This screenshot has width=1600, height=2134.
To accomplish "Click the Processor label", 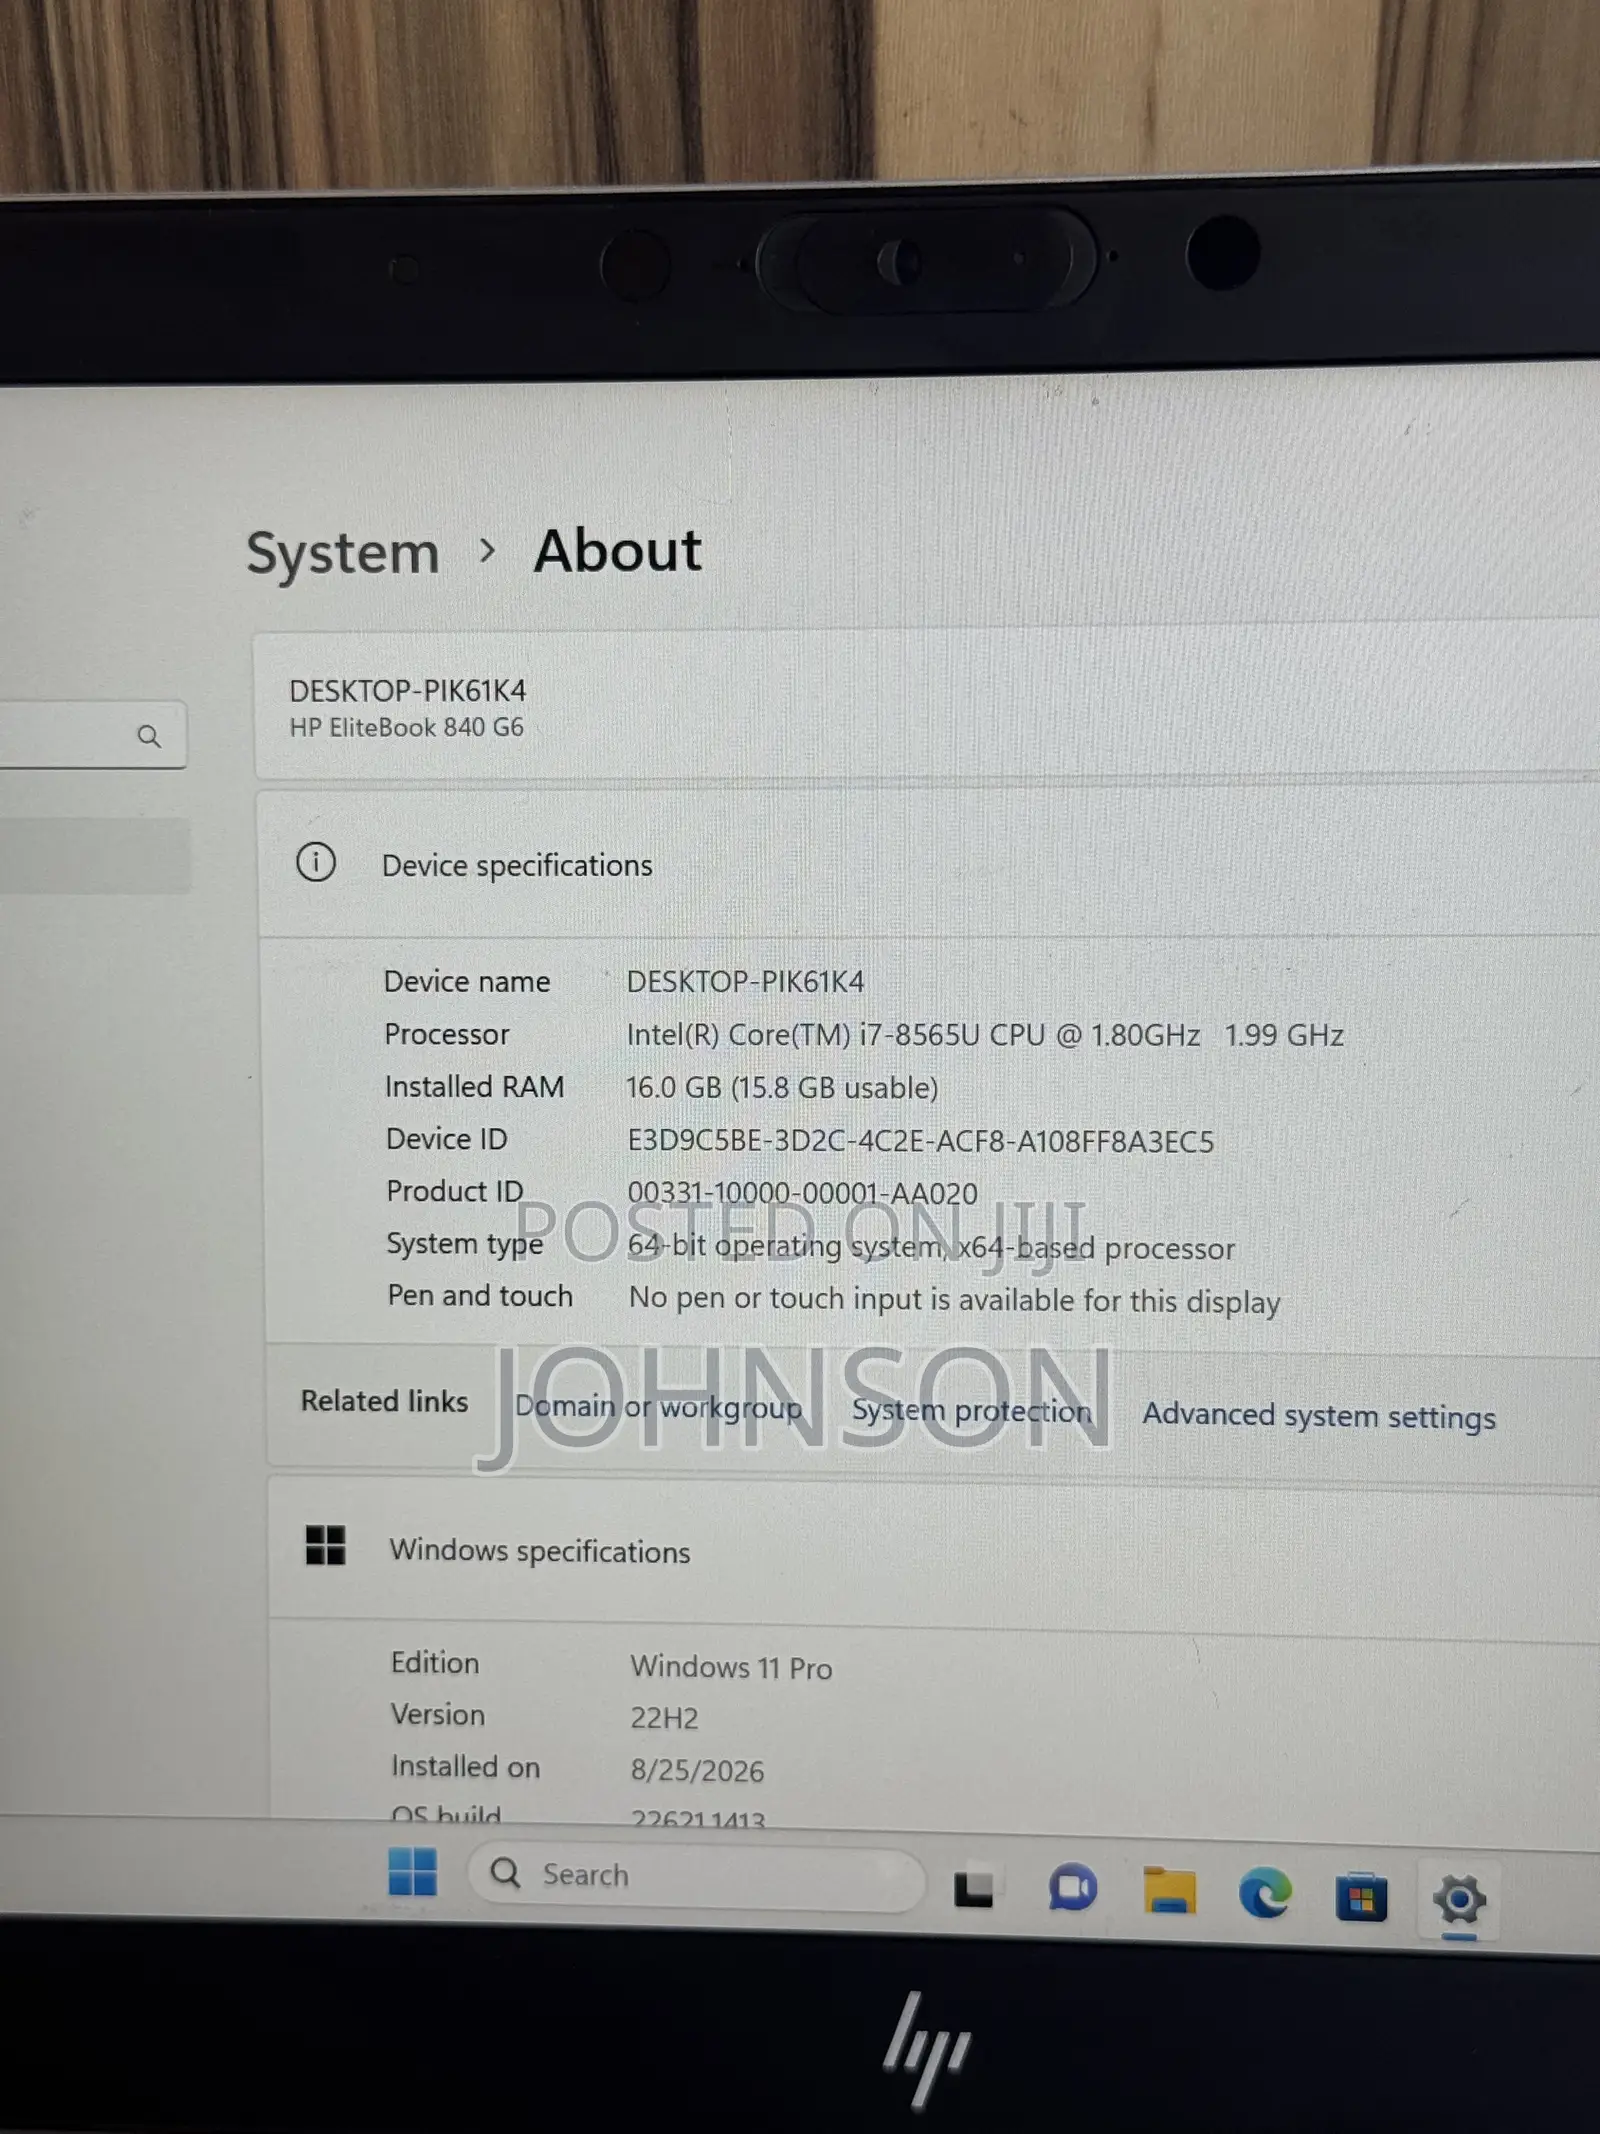I will click(x=447, y=1034).
